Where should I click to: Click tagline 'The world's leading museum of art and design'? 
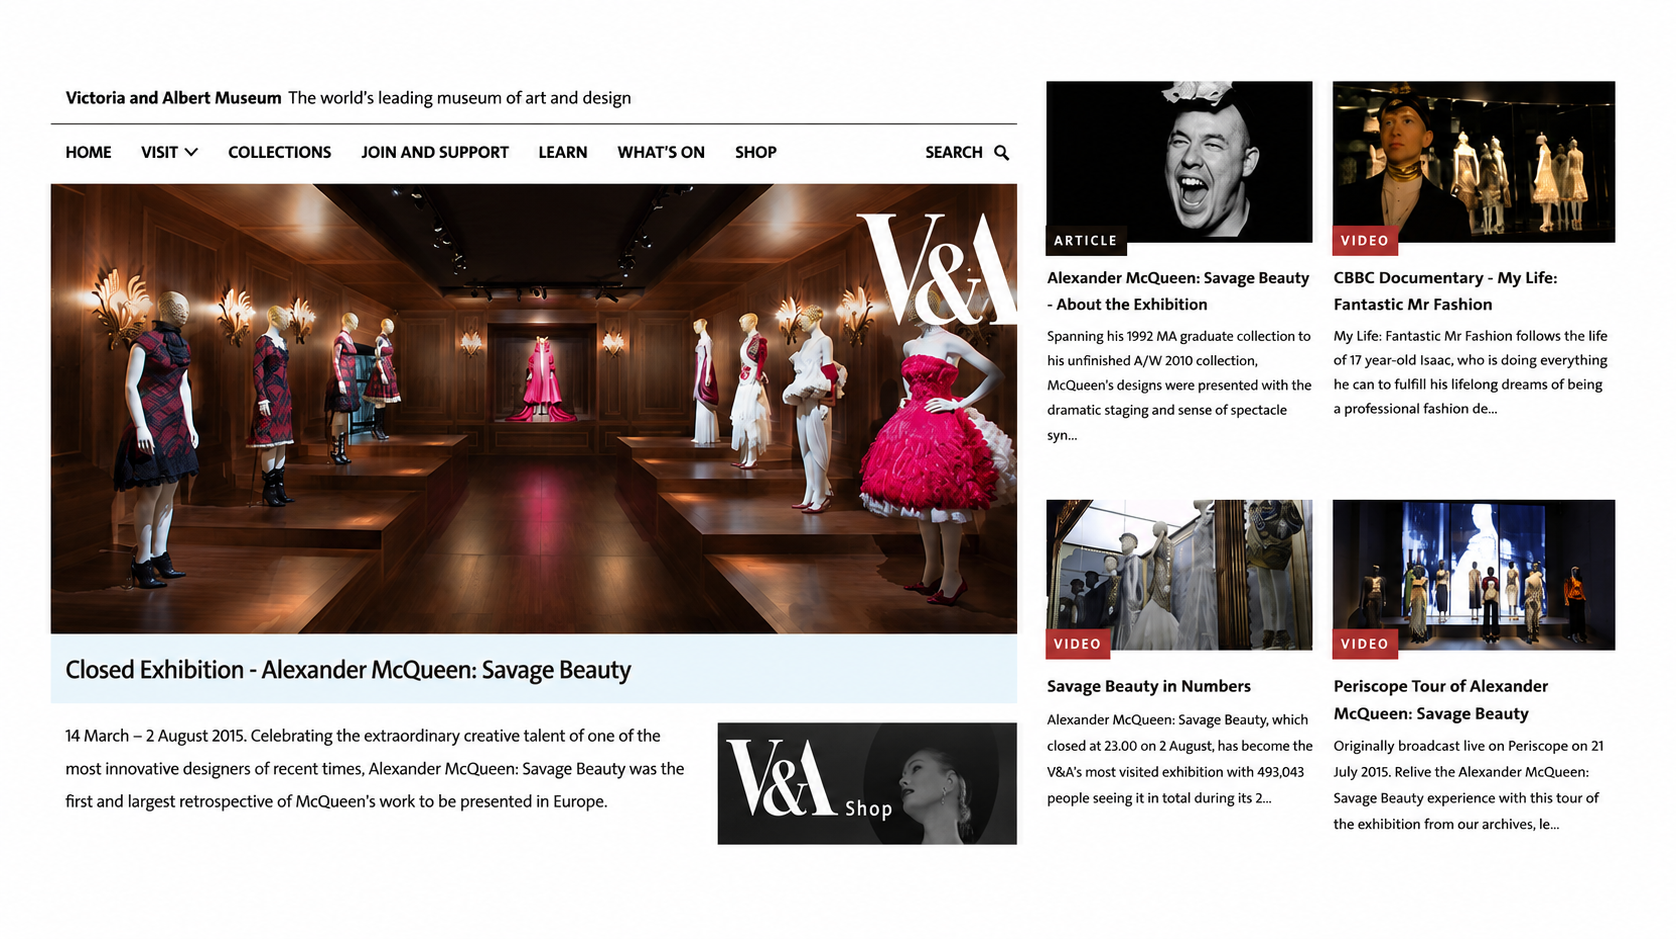point(460,98)
